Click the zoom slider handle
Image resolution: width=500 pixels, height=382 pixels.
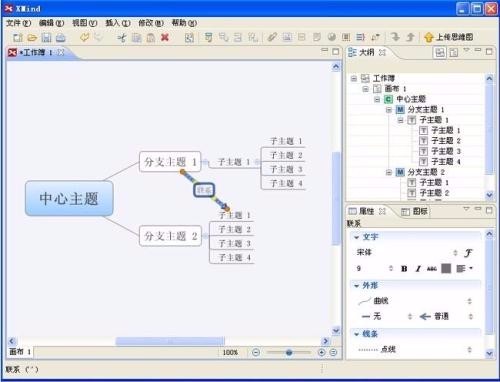[x=289, y=352]
